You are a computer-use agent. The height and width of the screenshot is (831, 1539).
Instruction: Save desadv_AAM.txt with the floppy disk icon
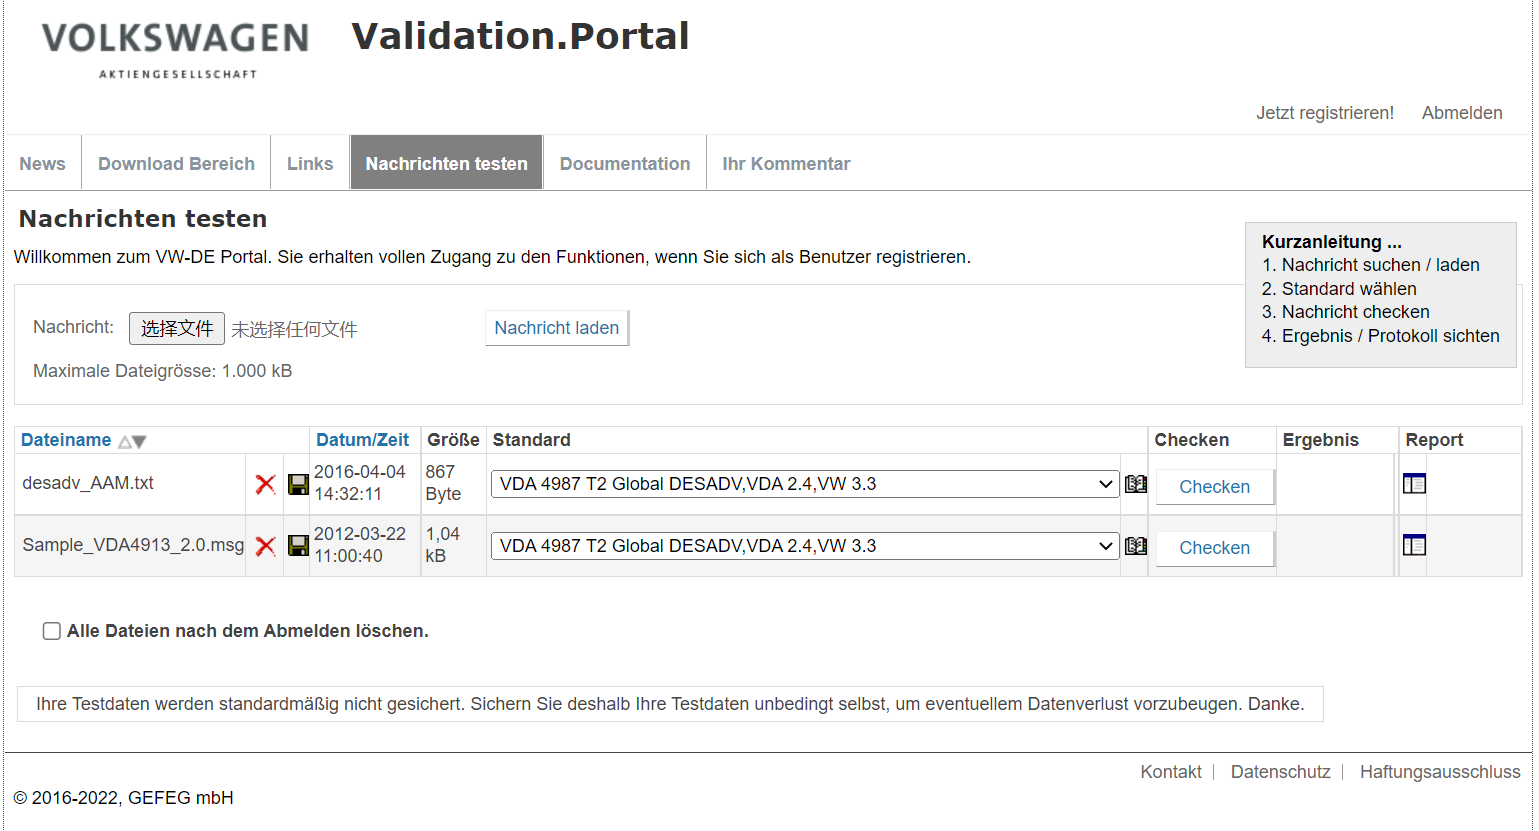[298, 485]
